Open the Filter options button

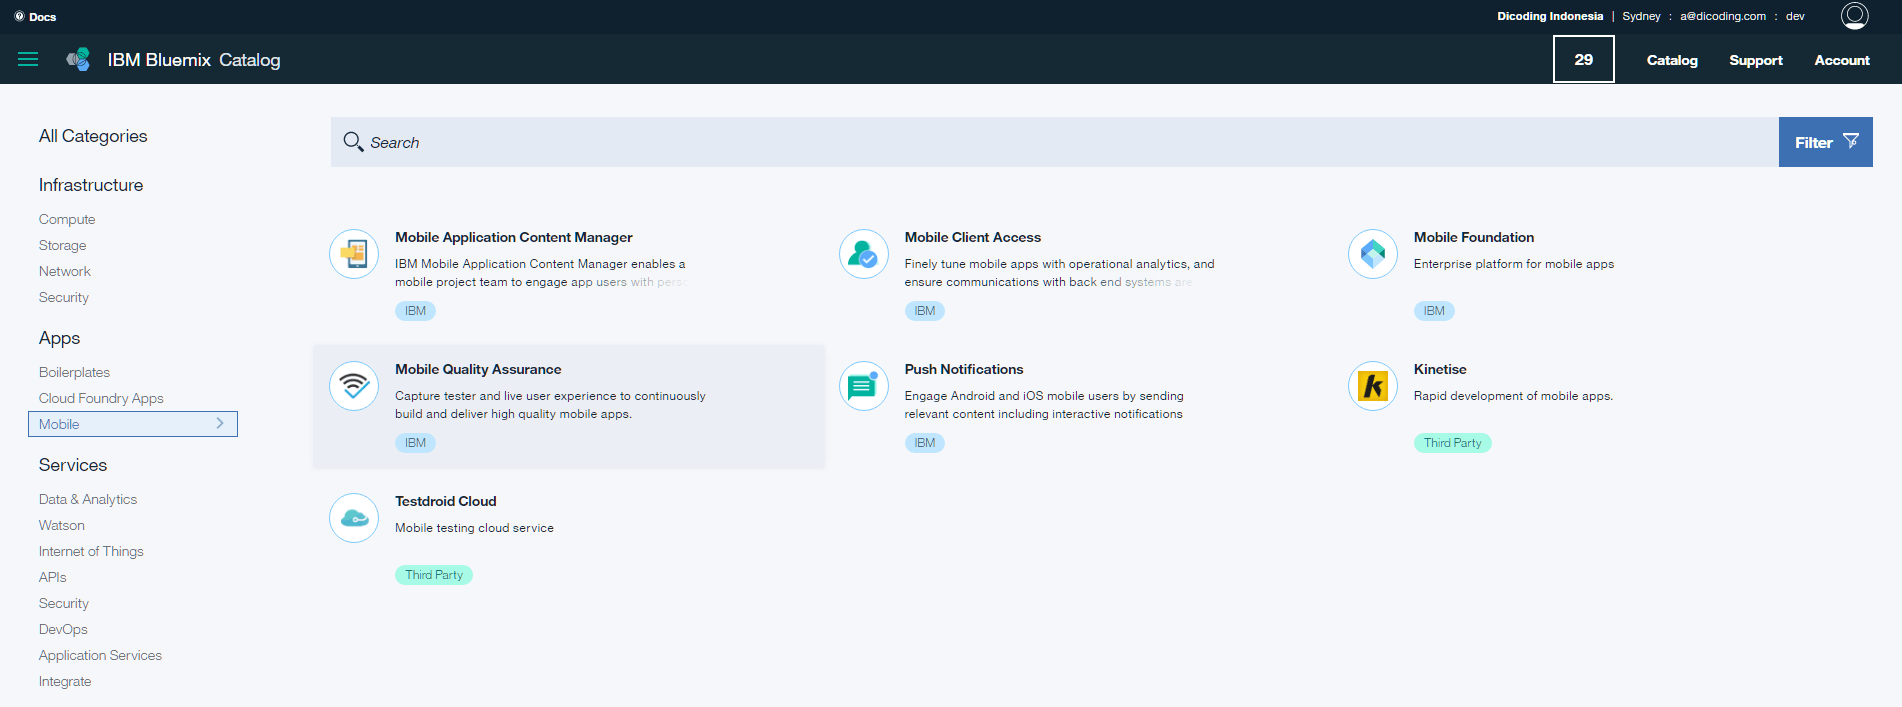(1825, 142)
